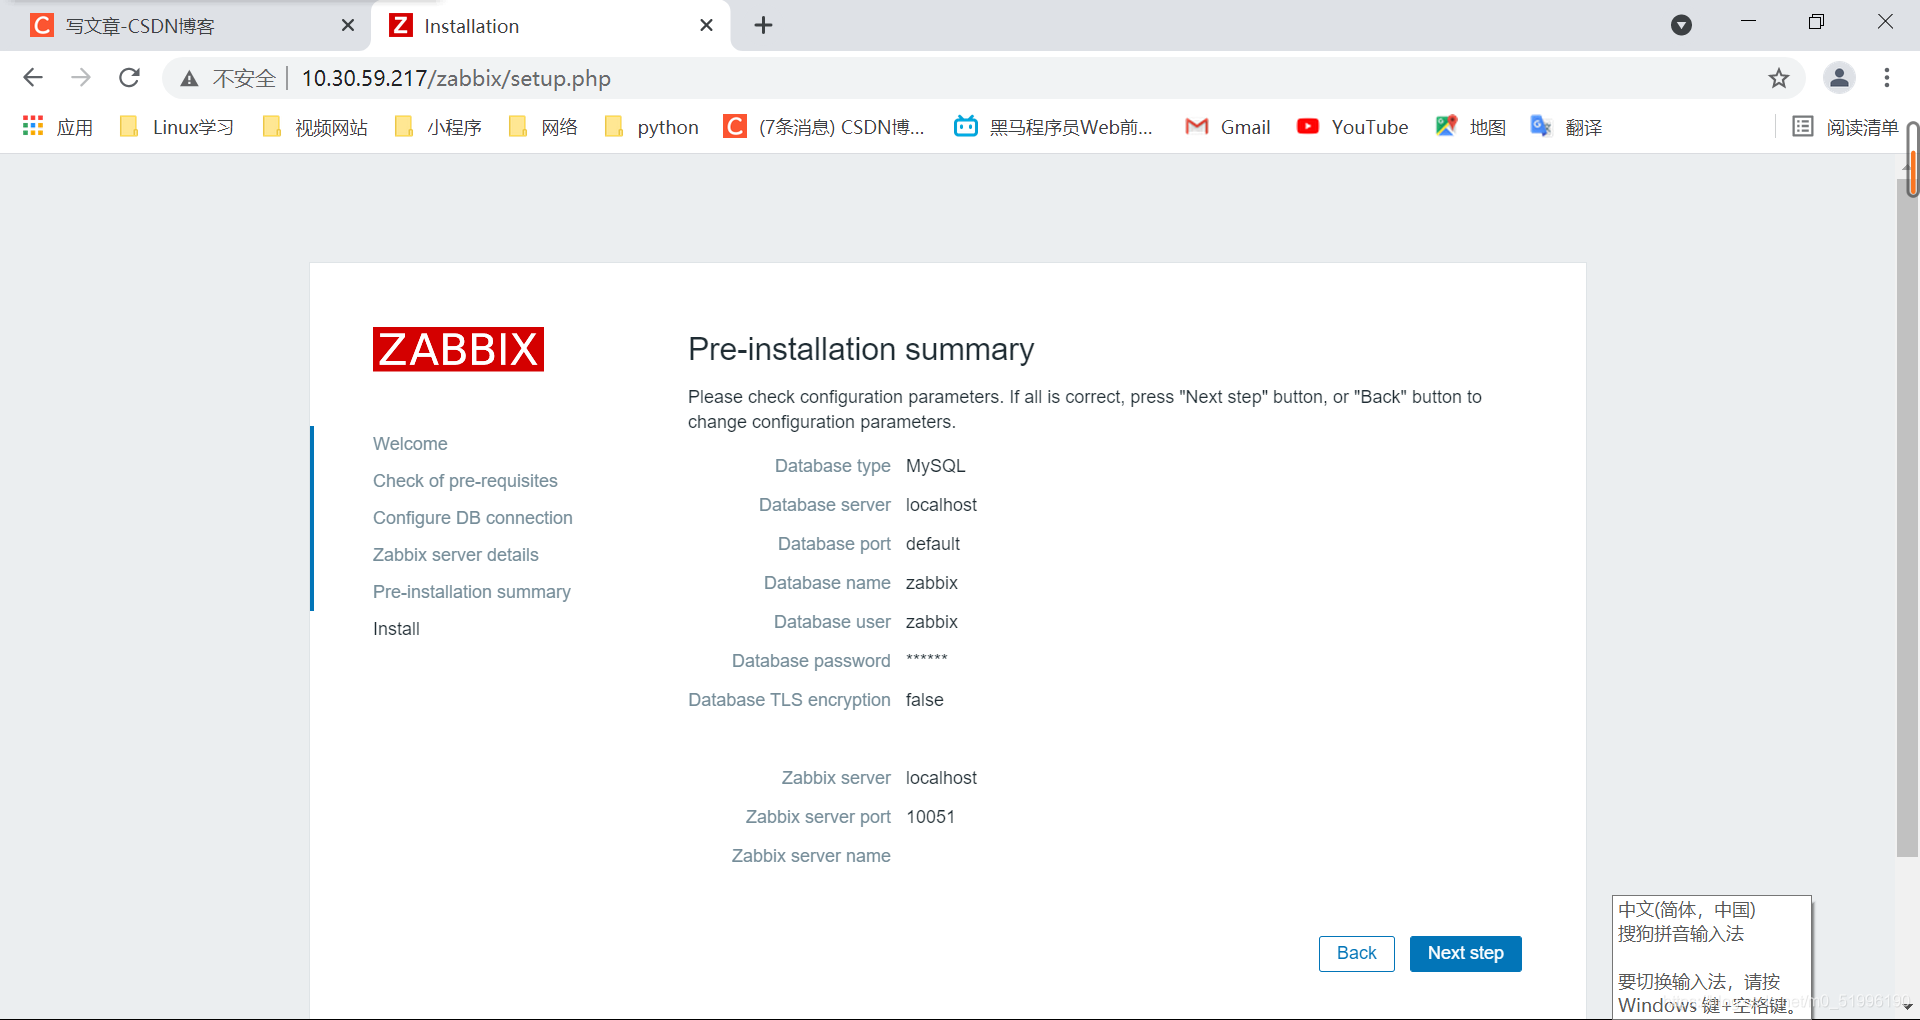The width and height of the screenshot is (1920, 1020).
Task: Click the Zabbix server details step
Action: coord(456,555)
